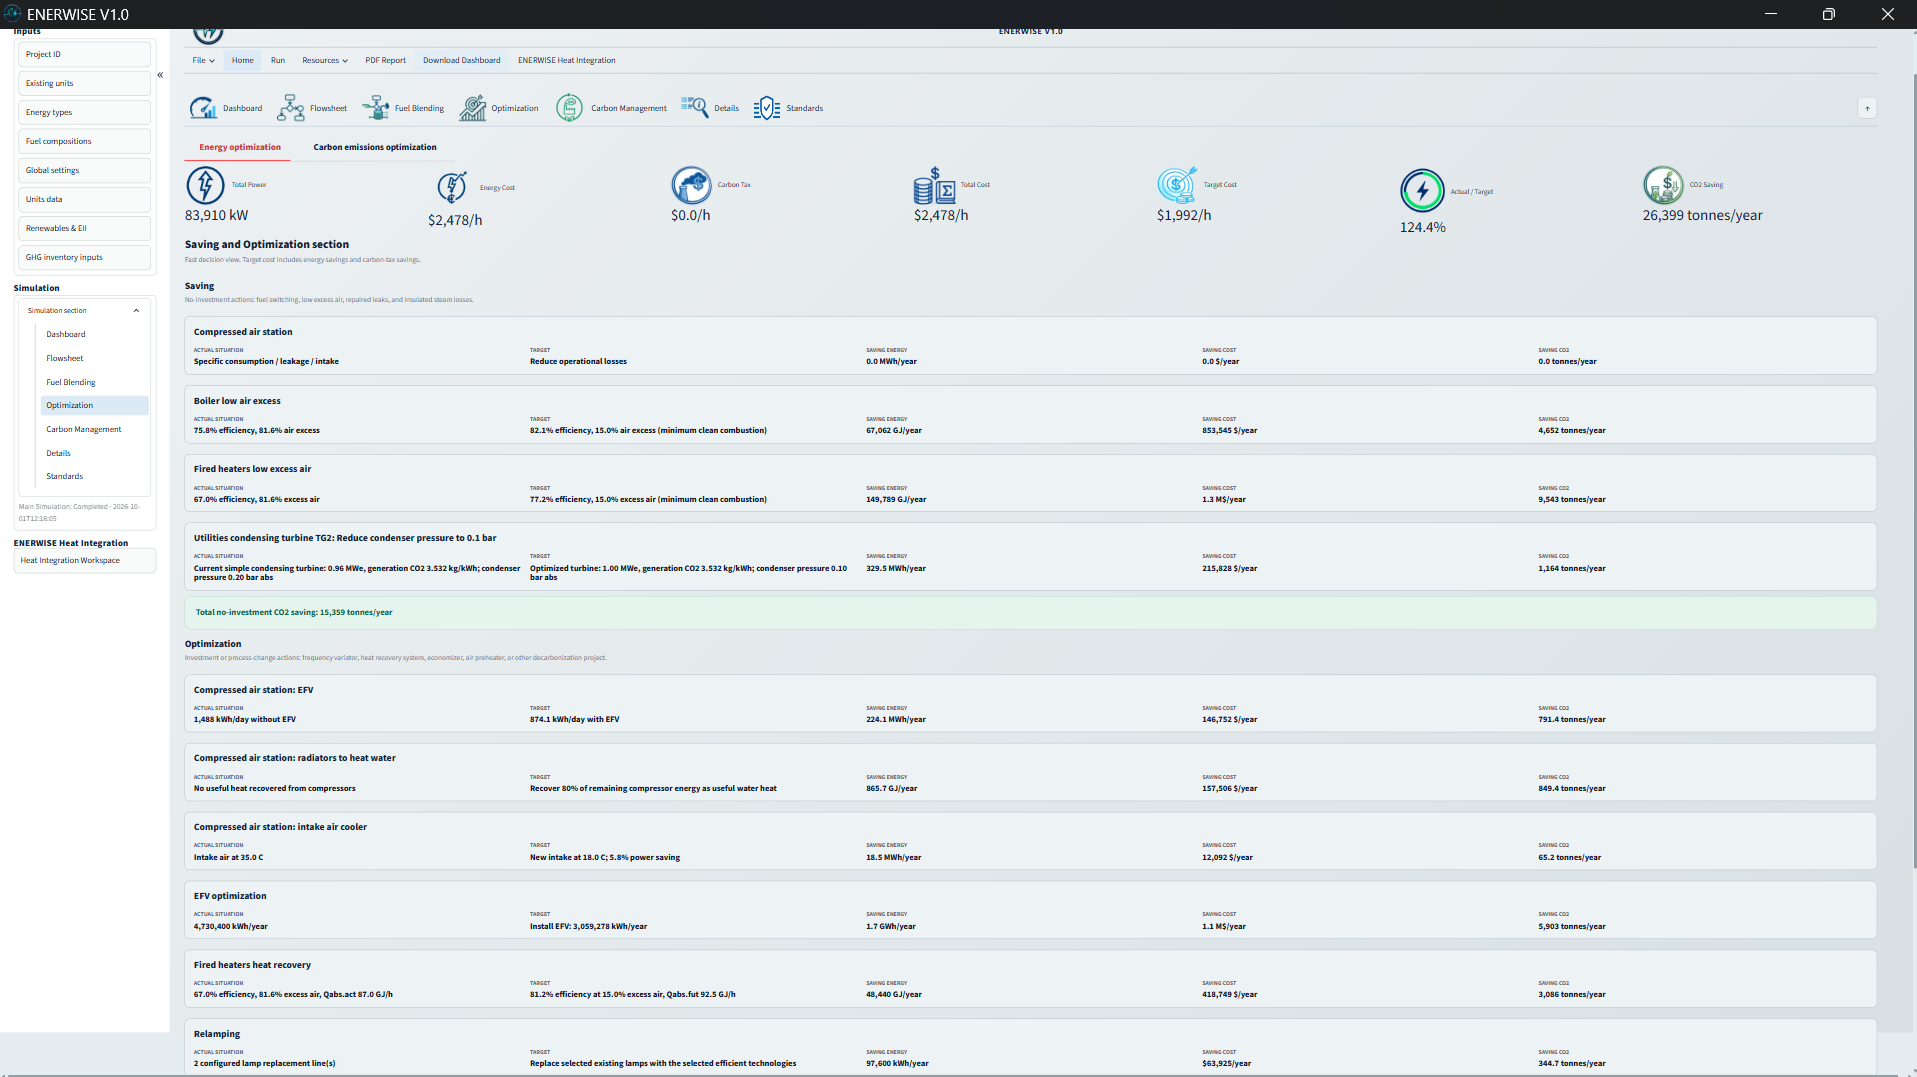Click the CO2 Saving icon
Image resolution: width=1917 pixels, height=1077 pixels.
tap(1663, 185)
